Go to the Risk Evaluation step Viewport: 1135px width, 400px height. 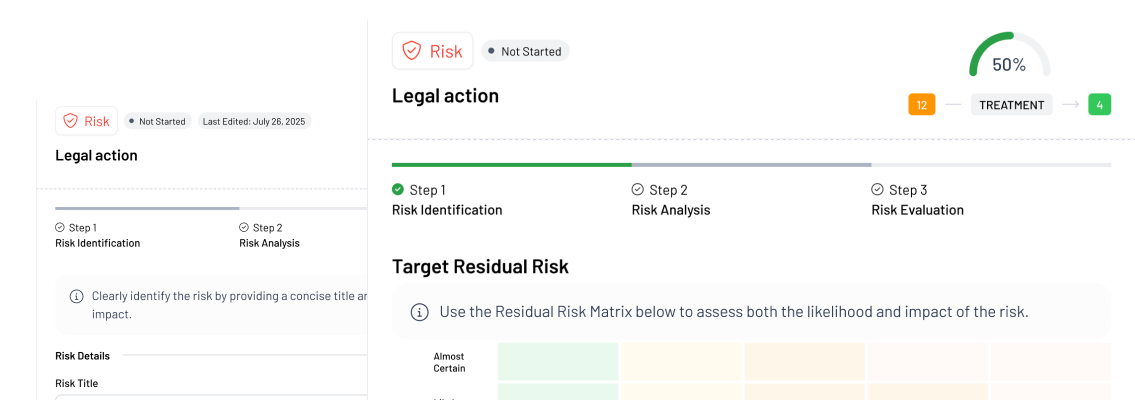[x=917, y=210]
